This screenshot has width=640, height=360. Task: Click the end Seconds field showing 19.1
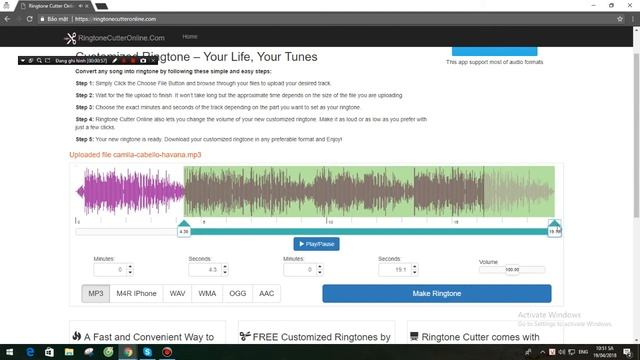click(395, 270)
